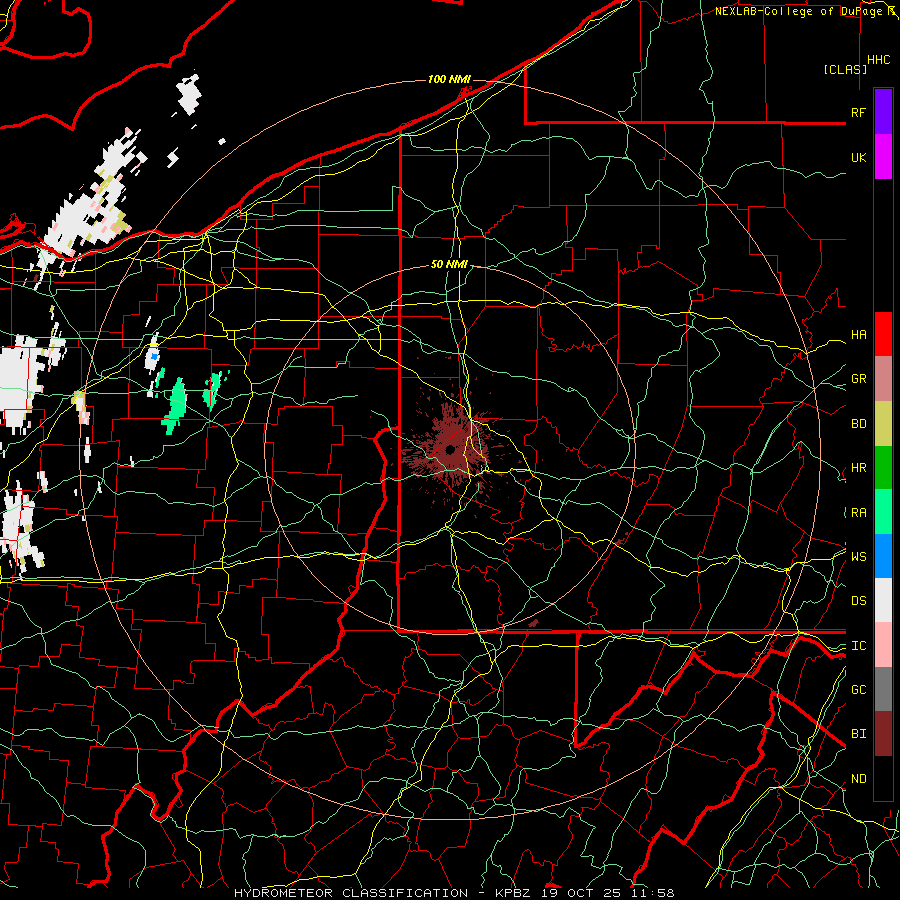Click the 100 NMI range ring label
The image size is (900, 900).
tap(449, 79)
